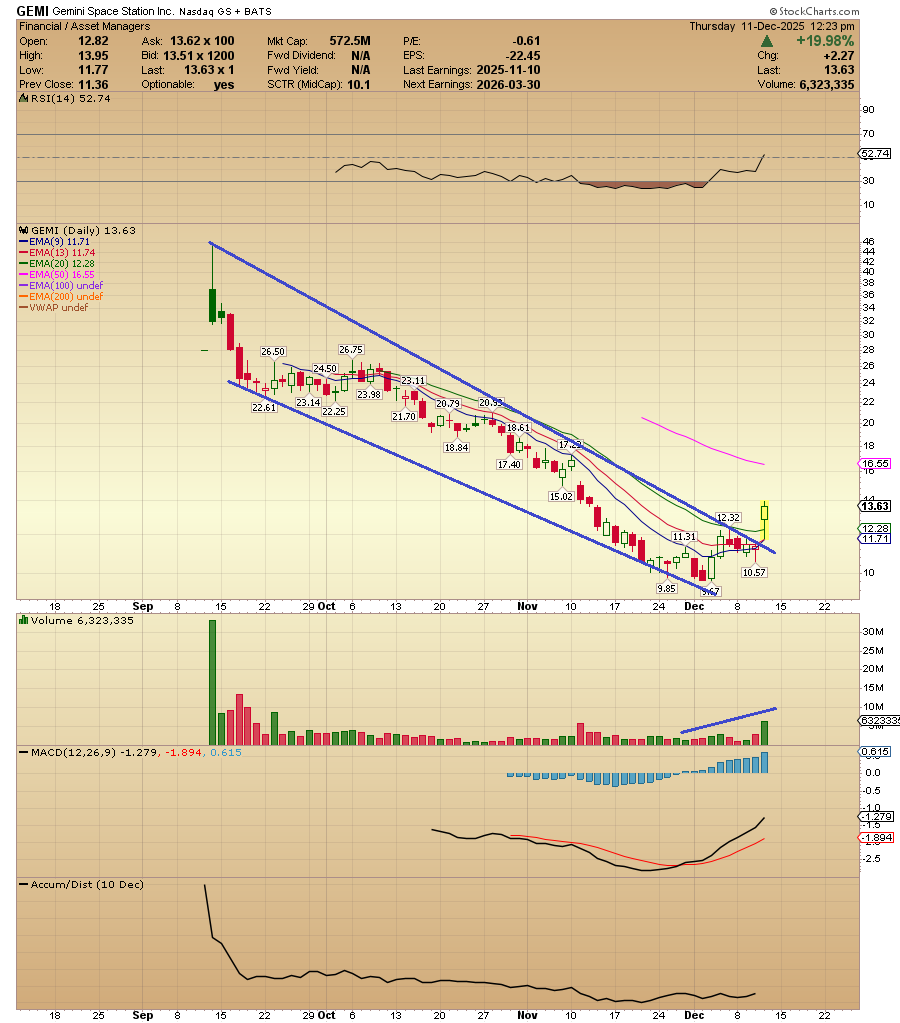This screenshot has height=1023, width=900.
Task: Click the Optionable value 'yes'
Action: point(224,84)
